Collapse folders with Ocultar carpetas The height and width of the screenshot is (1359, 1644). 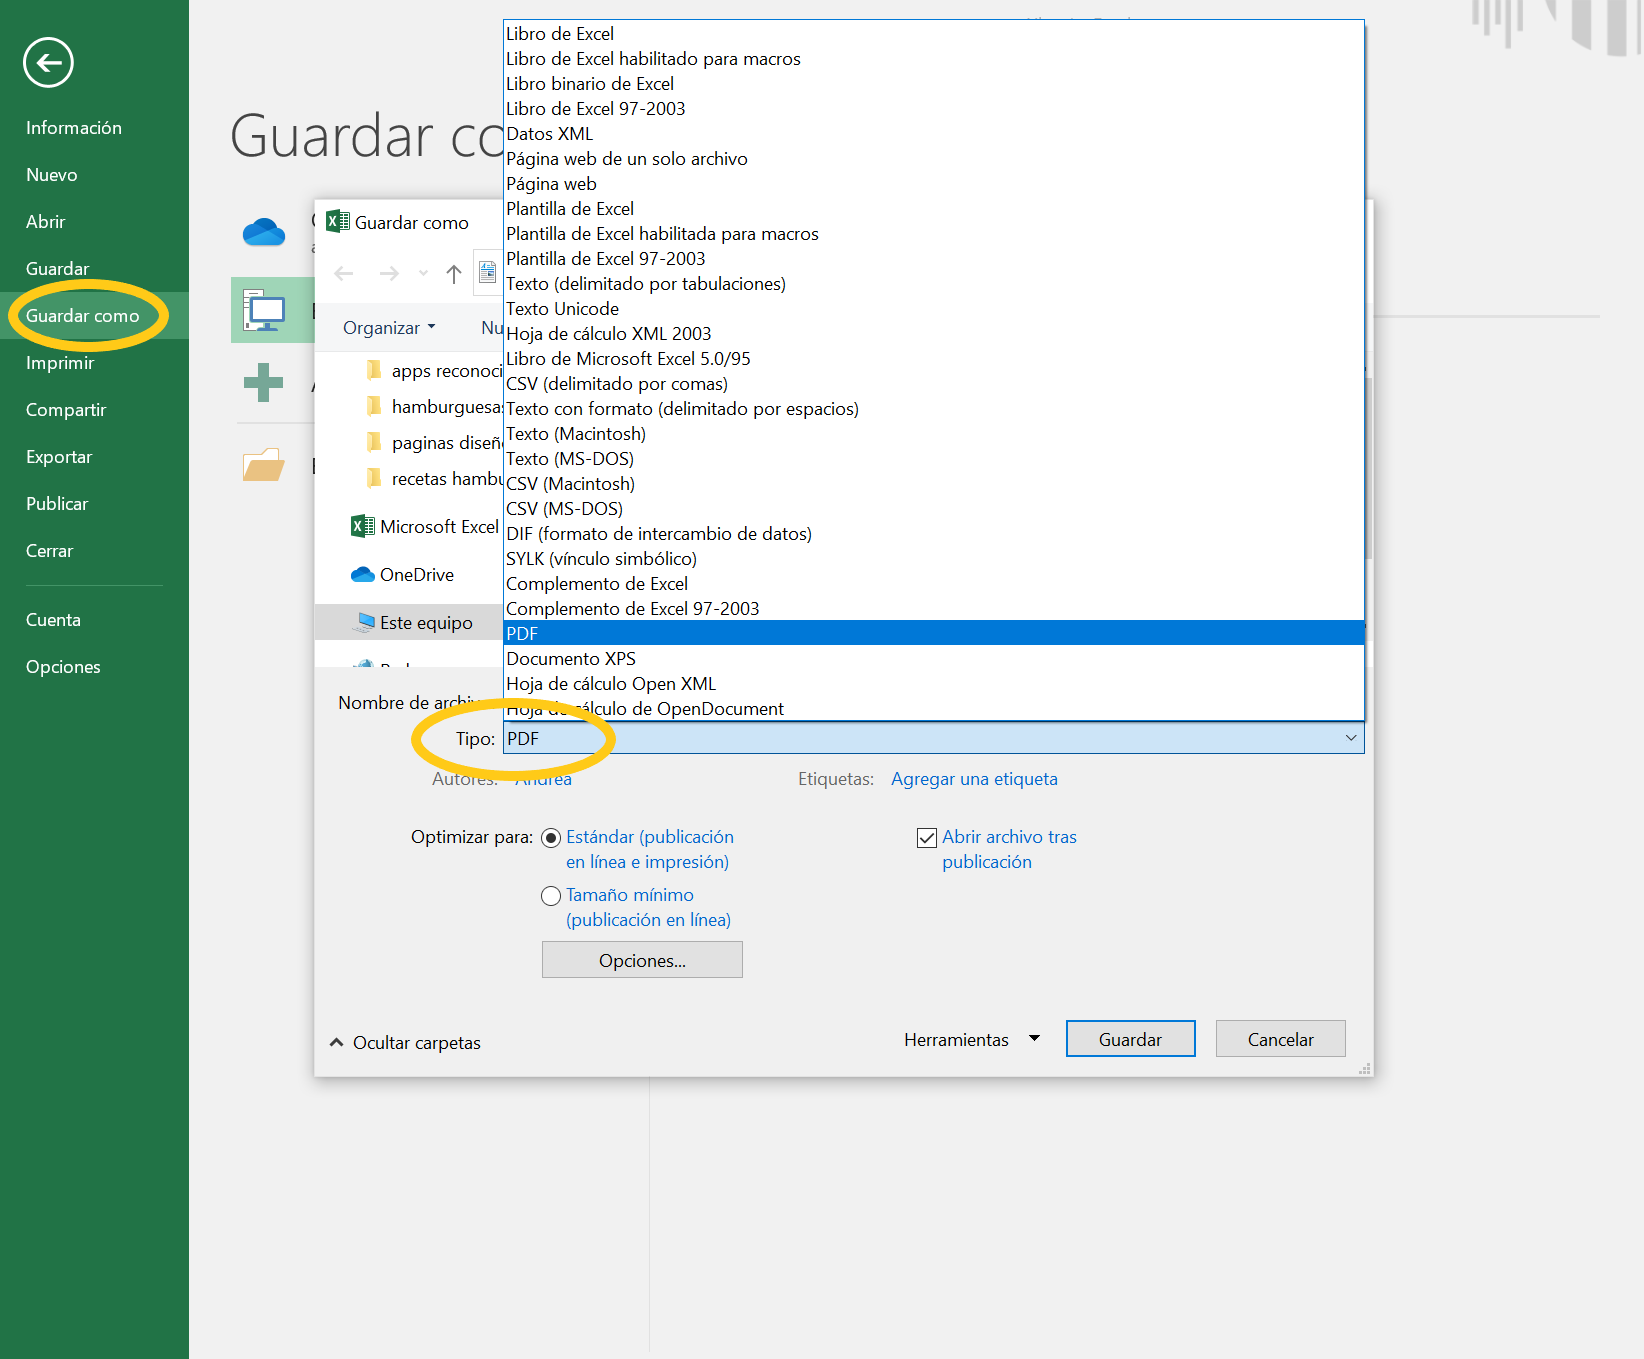click(405, 1043)
